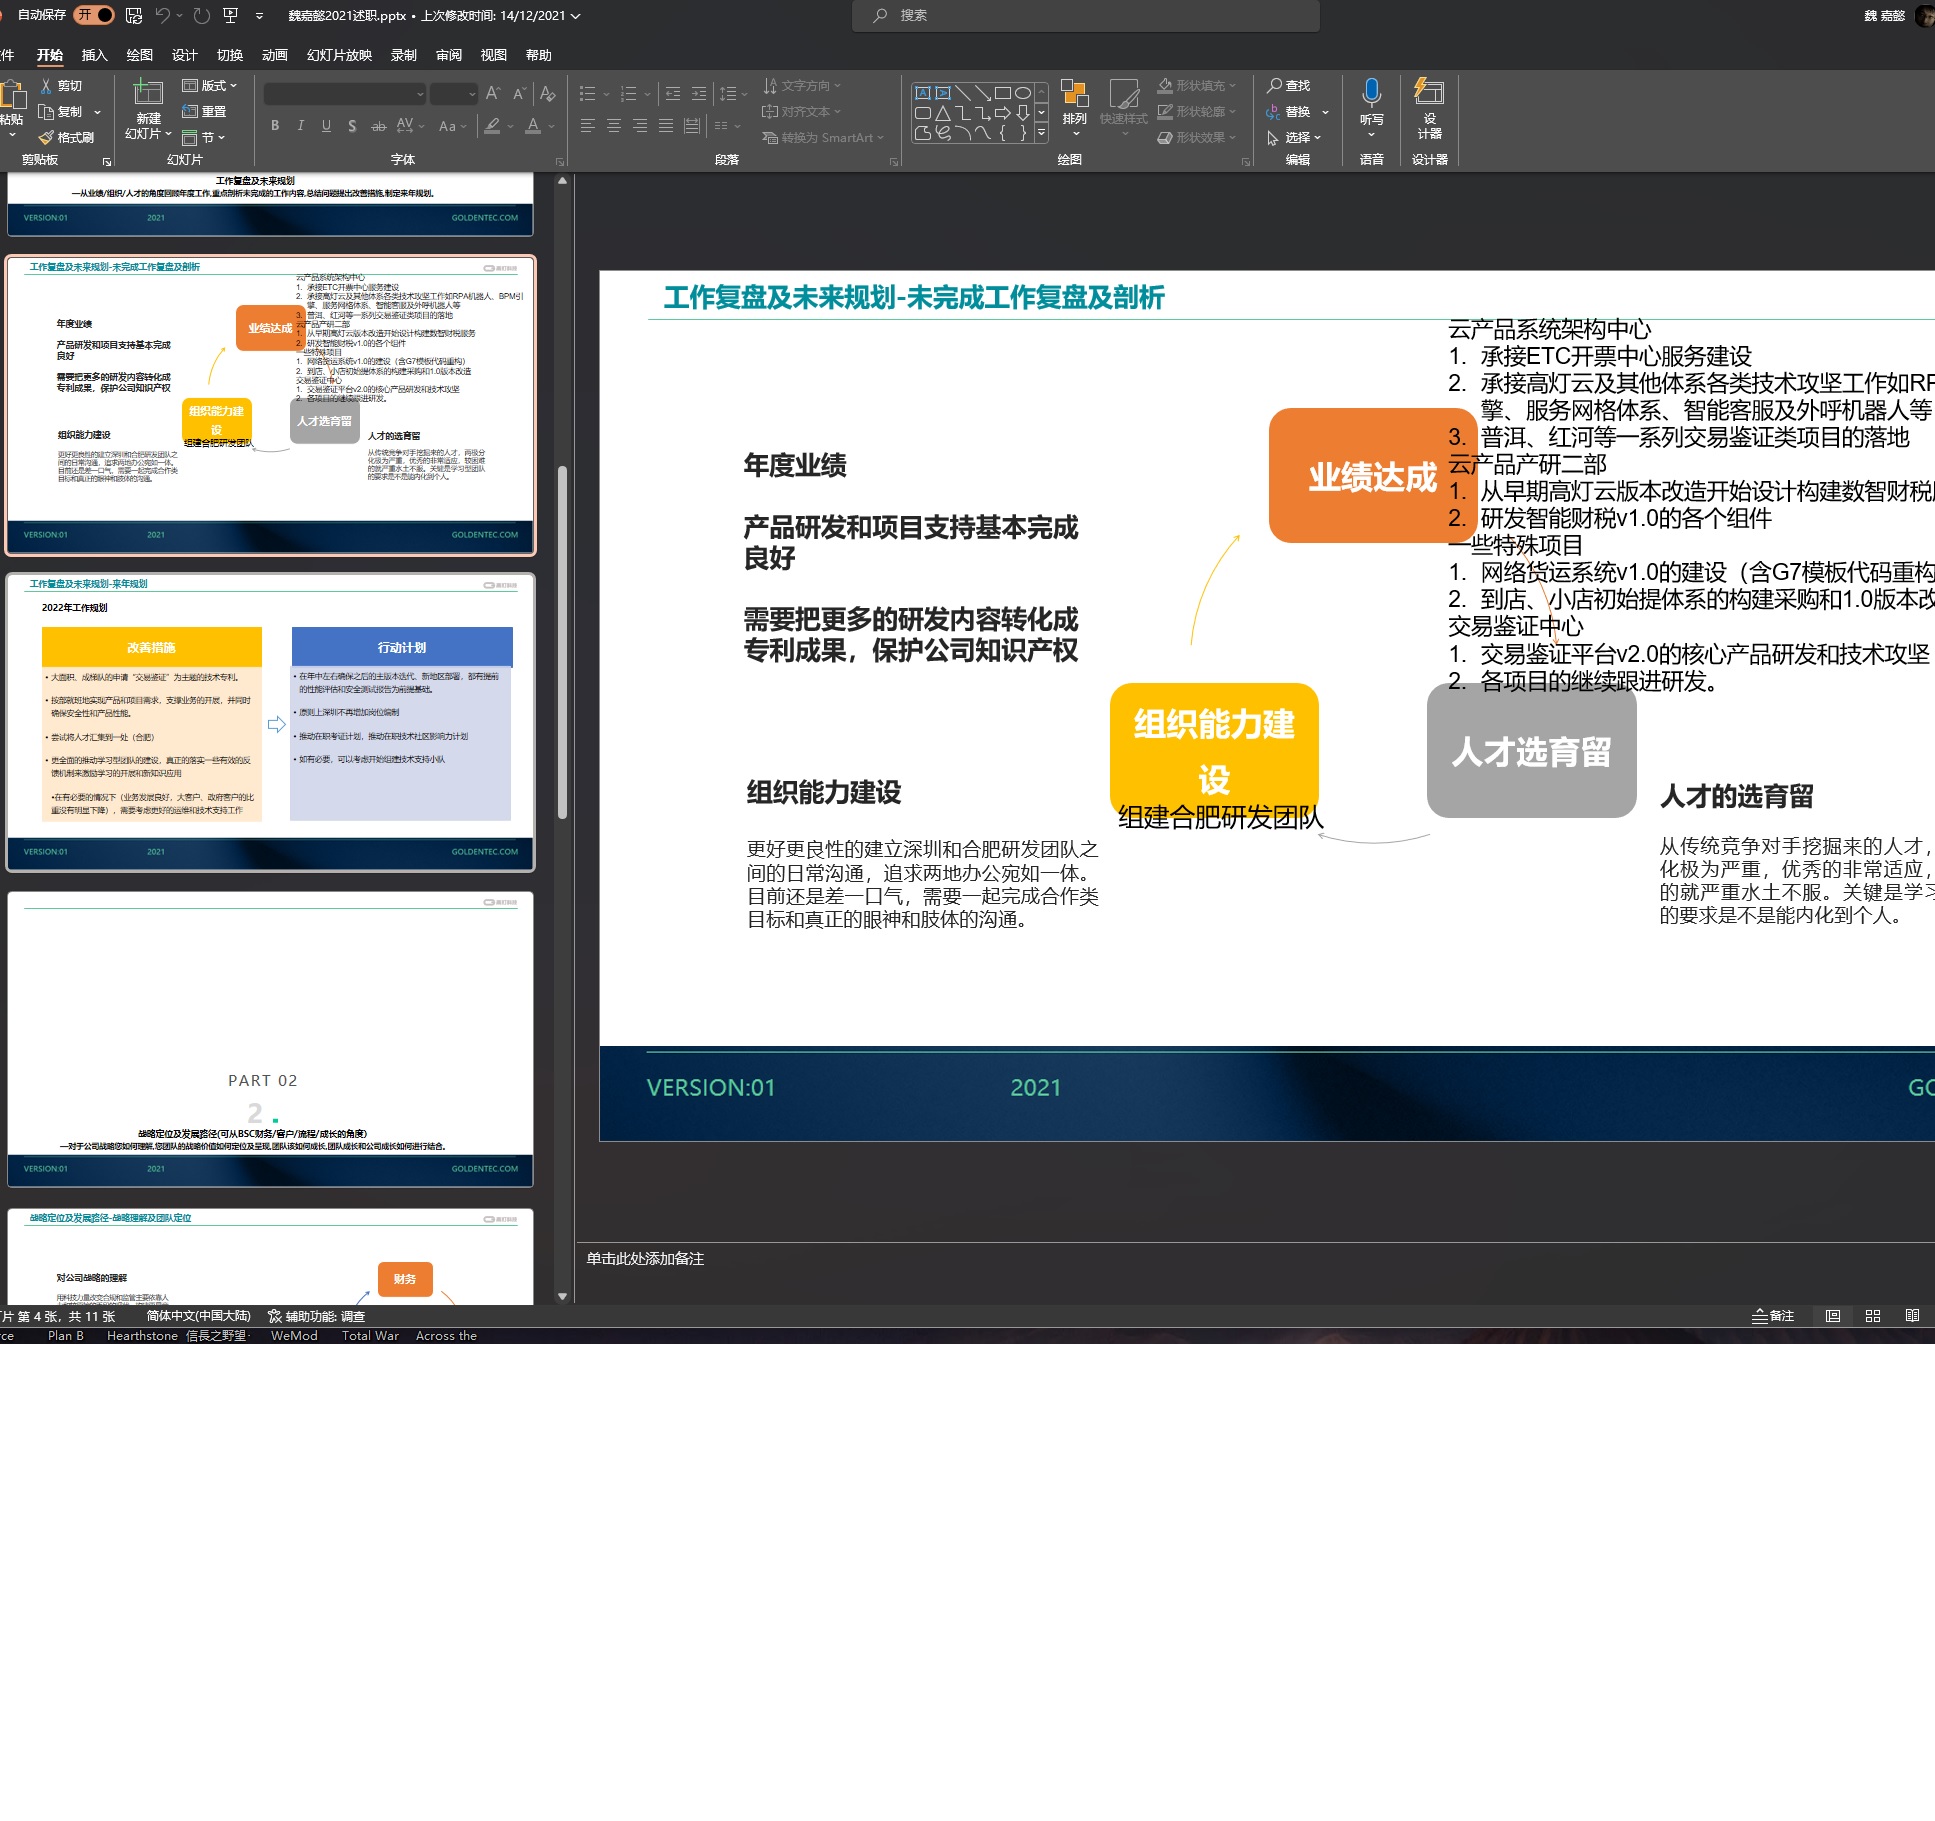
Task: Decrease list indent level icon
Action: (673, 94)
